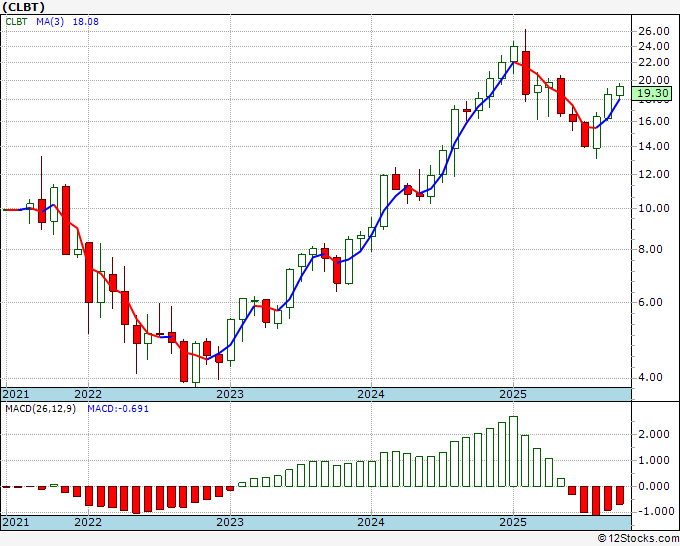Click the 18.08 moving average value
This screenshot has height=546, width=680.
[x=85, y=22]
